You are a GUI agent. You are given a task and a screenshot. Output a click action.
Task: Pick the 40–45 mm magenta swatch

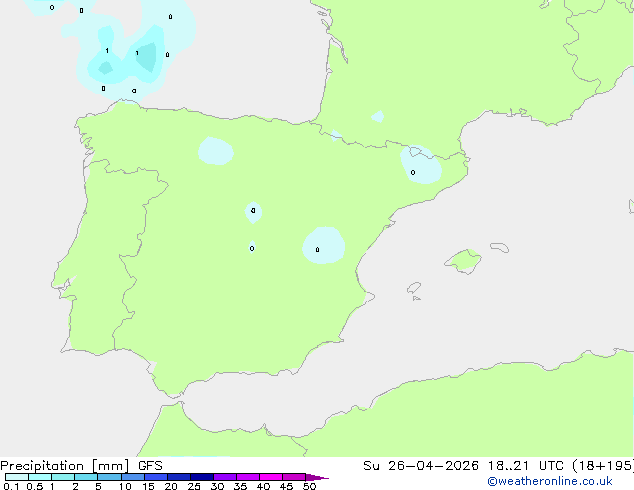tap(271, 477)
